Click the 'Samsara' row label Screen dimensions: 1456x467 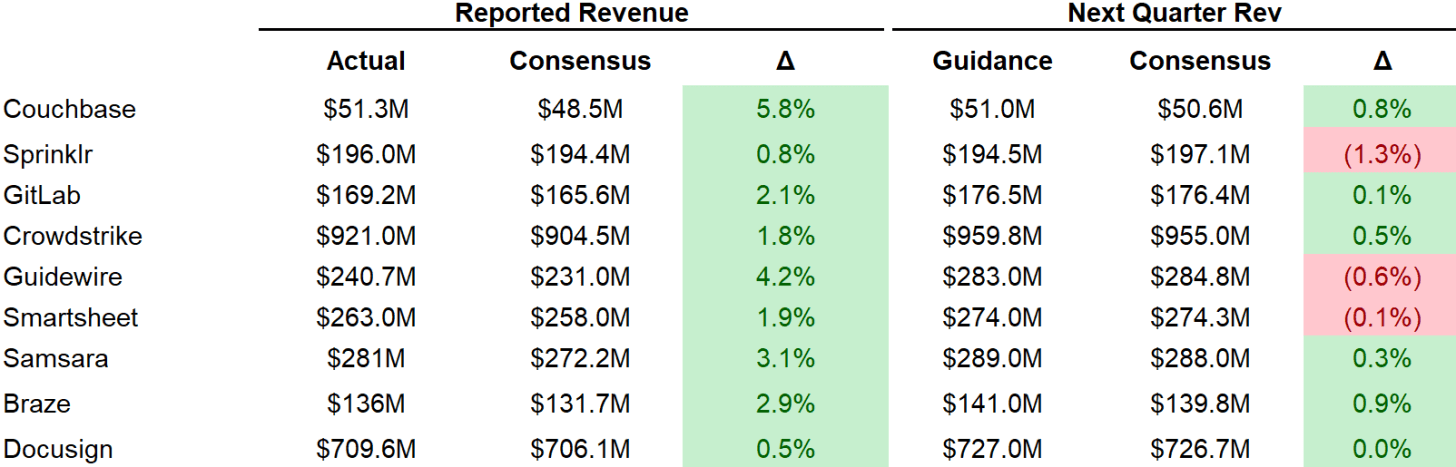point(56,358)
